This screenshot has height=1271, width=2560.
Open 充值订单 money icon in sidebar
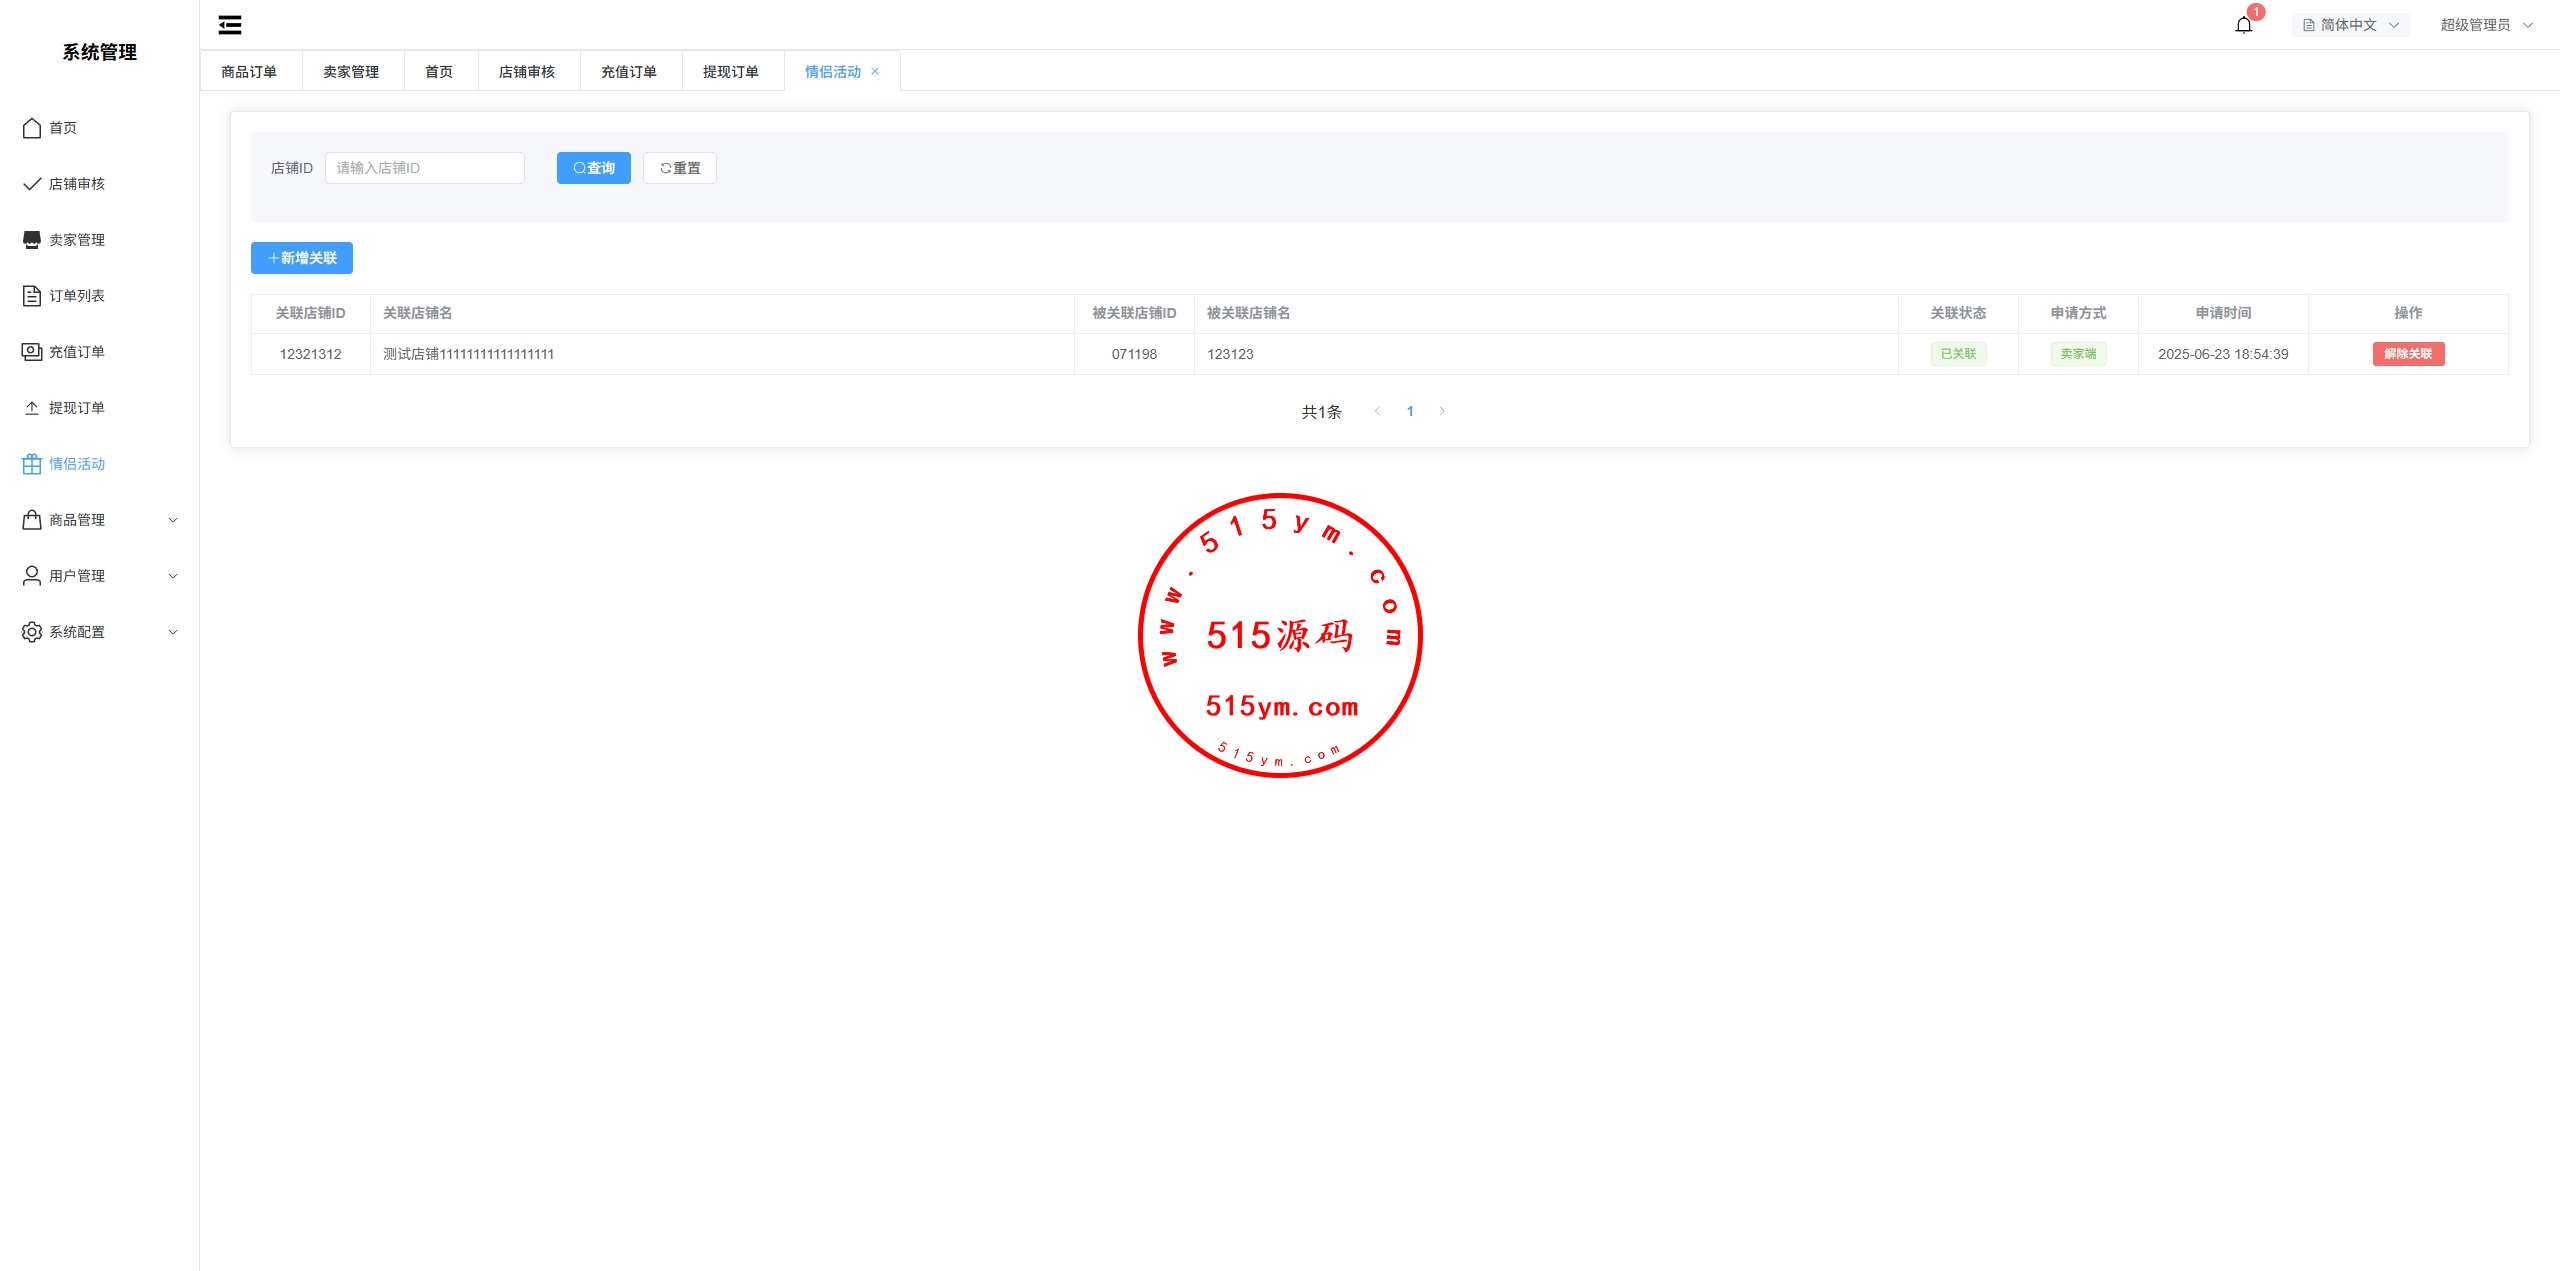click(x=32, y=352)
